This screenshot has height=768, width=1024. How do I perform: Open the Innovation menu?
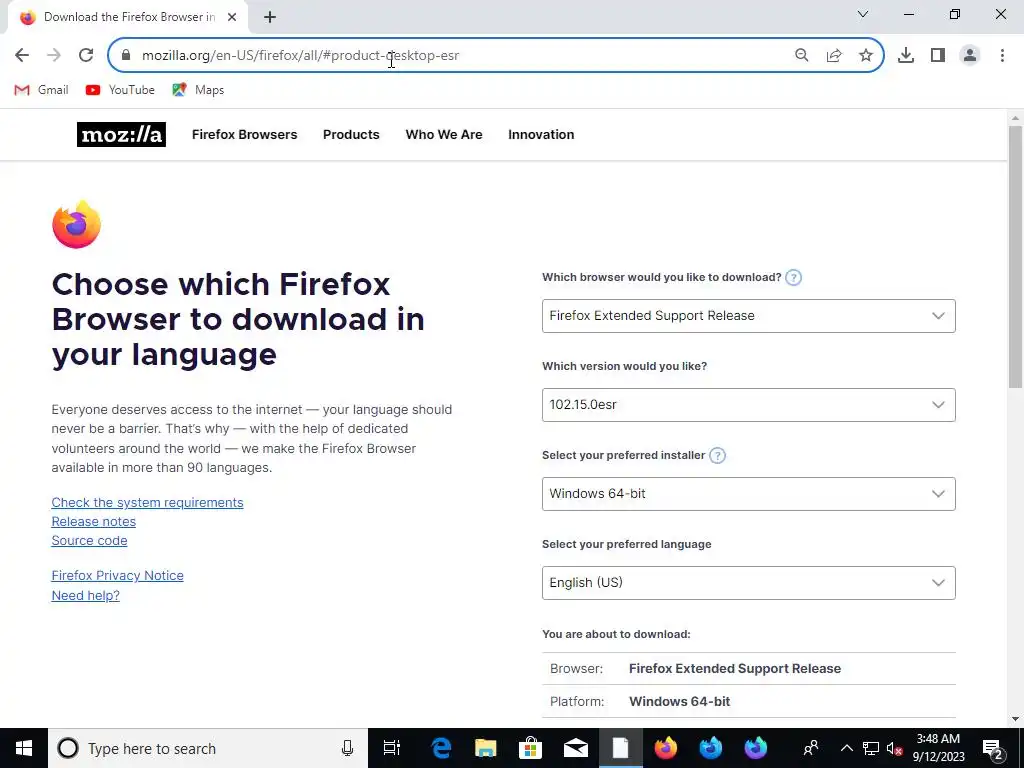(541, 135)
